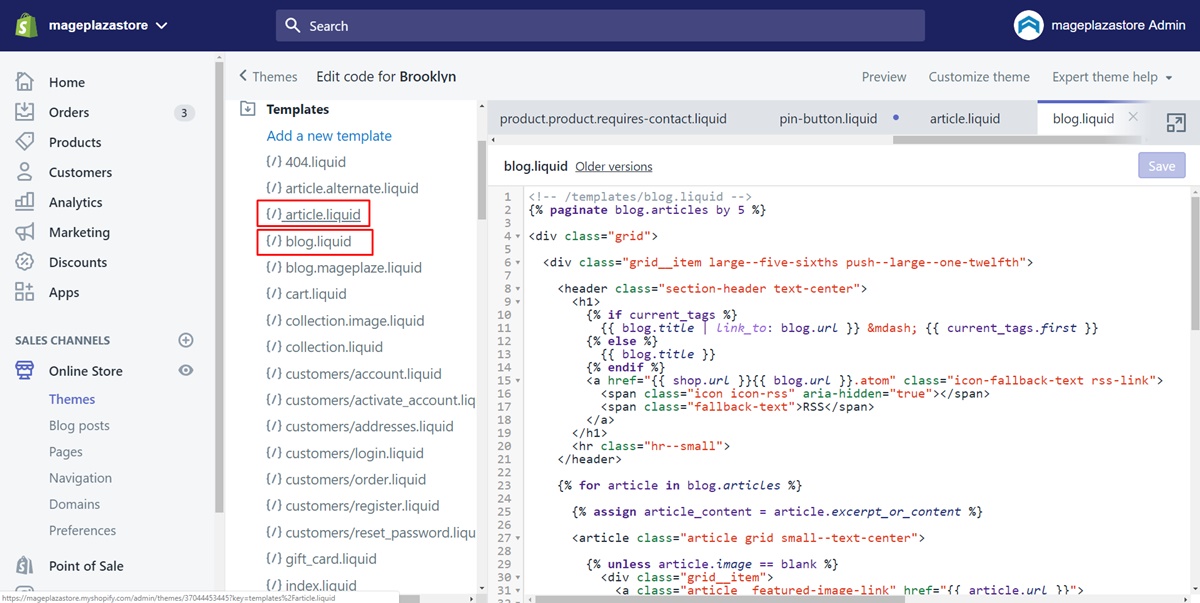
Task: Open Navigation under Online Store
Action: tap(80, 478)
